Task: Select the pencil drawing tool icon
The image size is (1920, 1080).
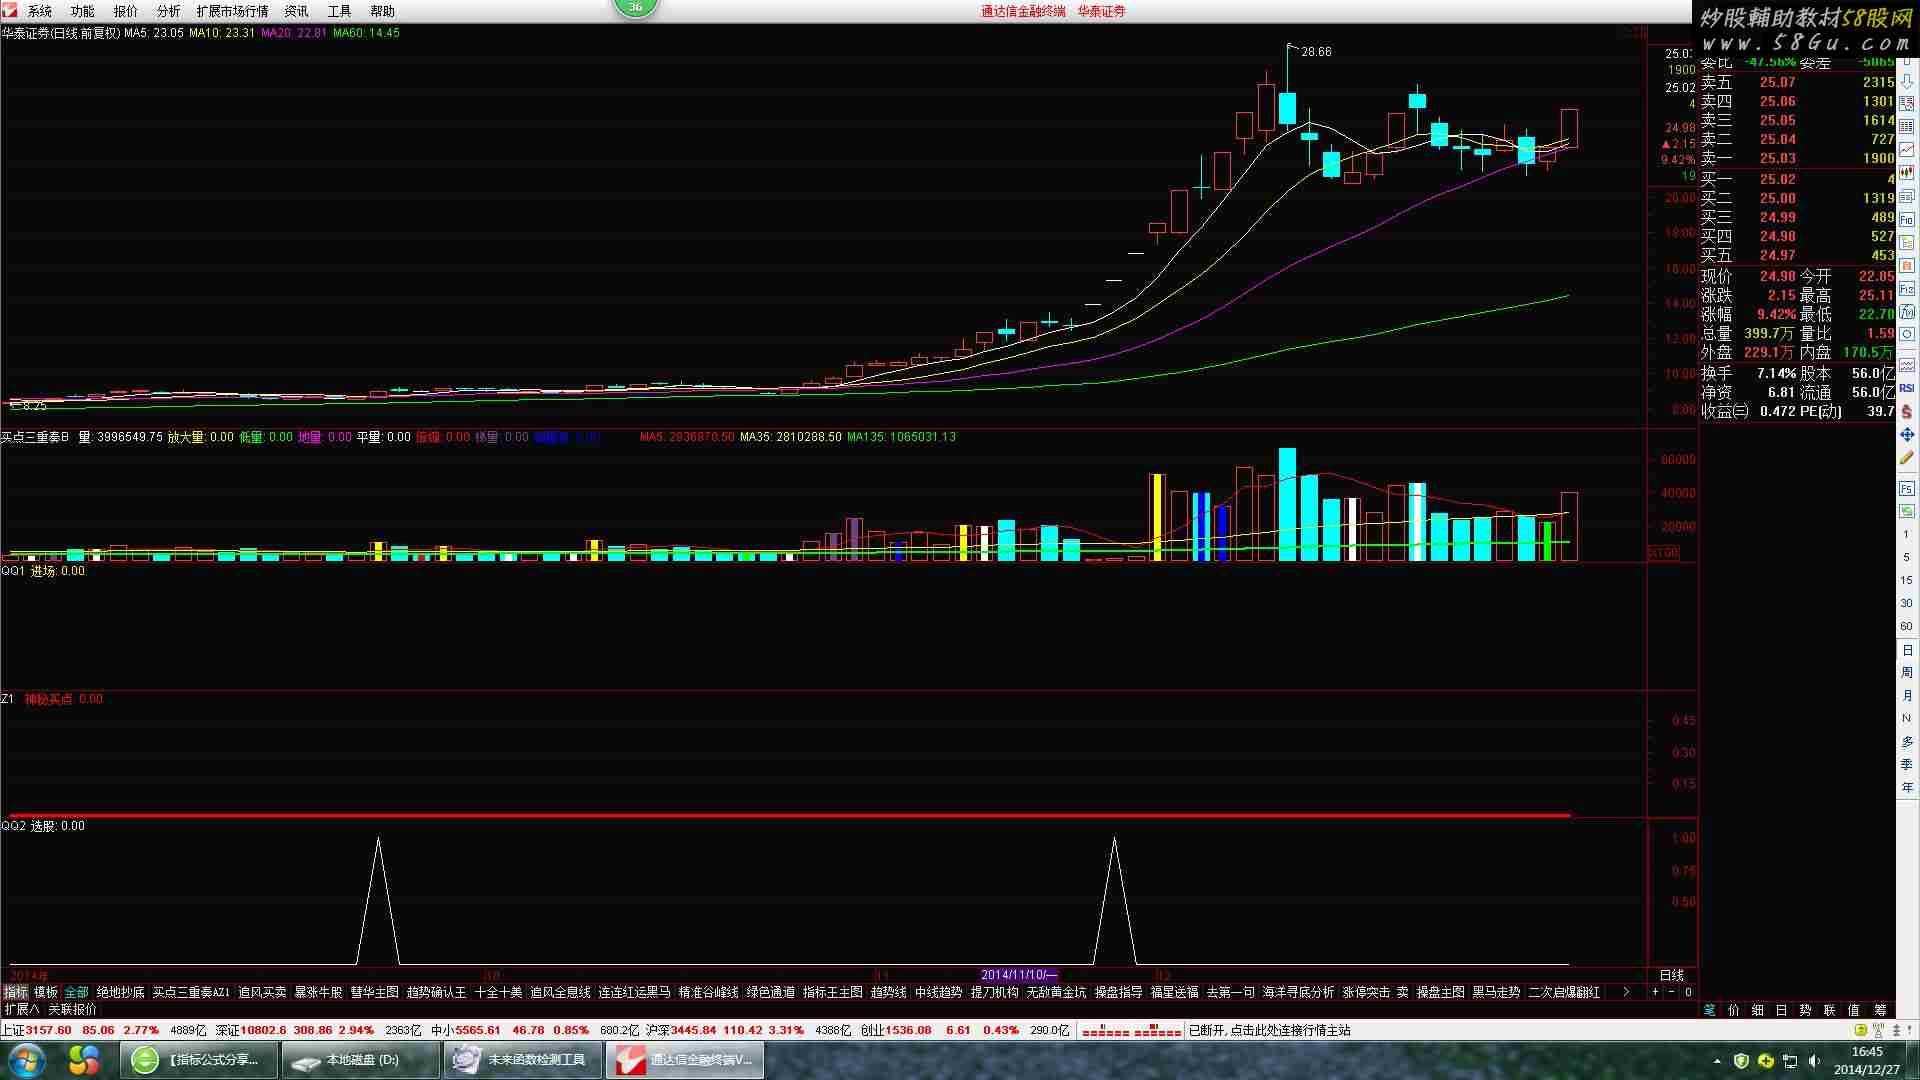Action: tap(1906, 458)
